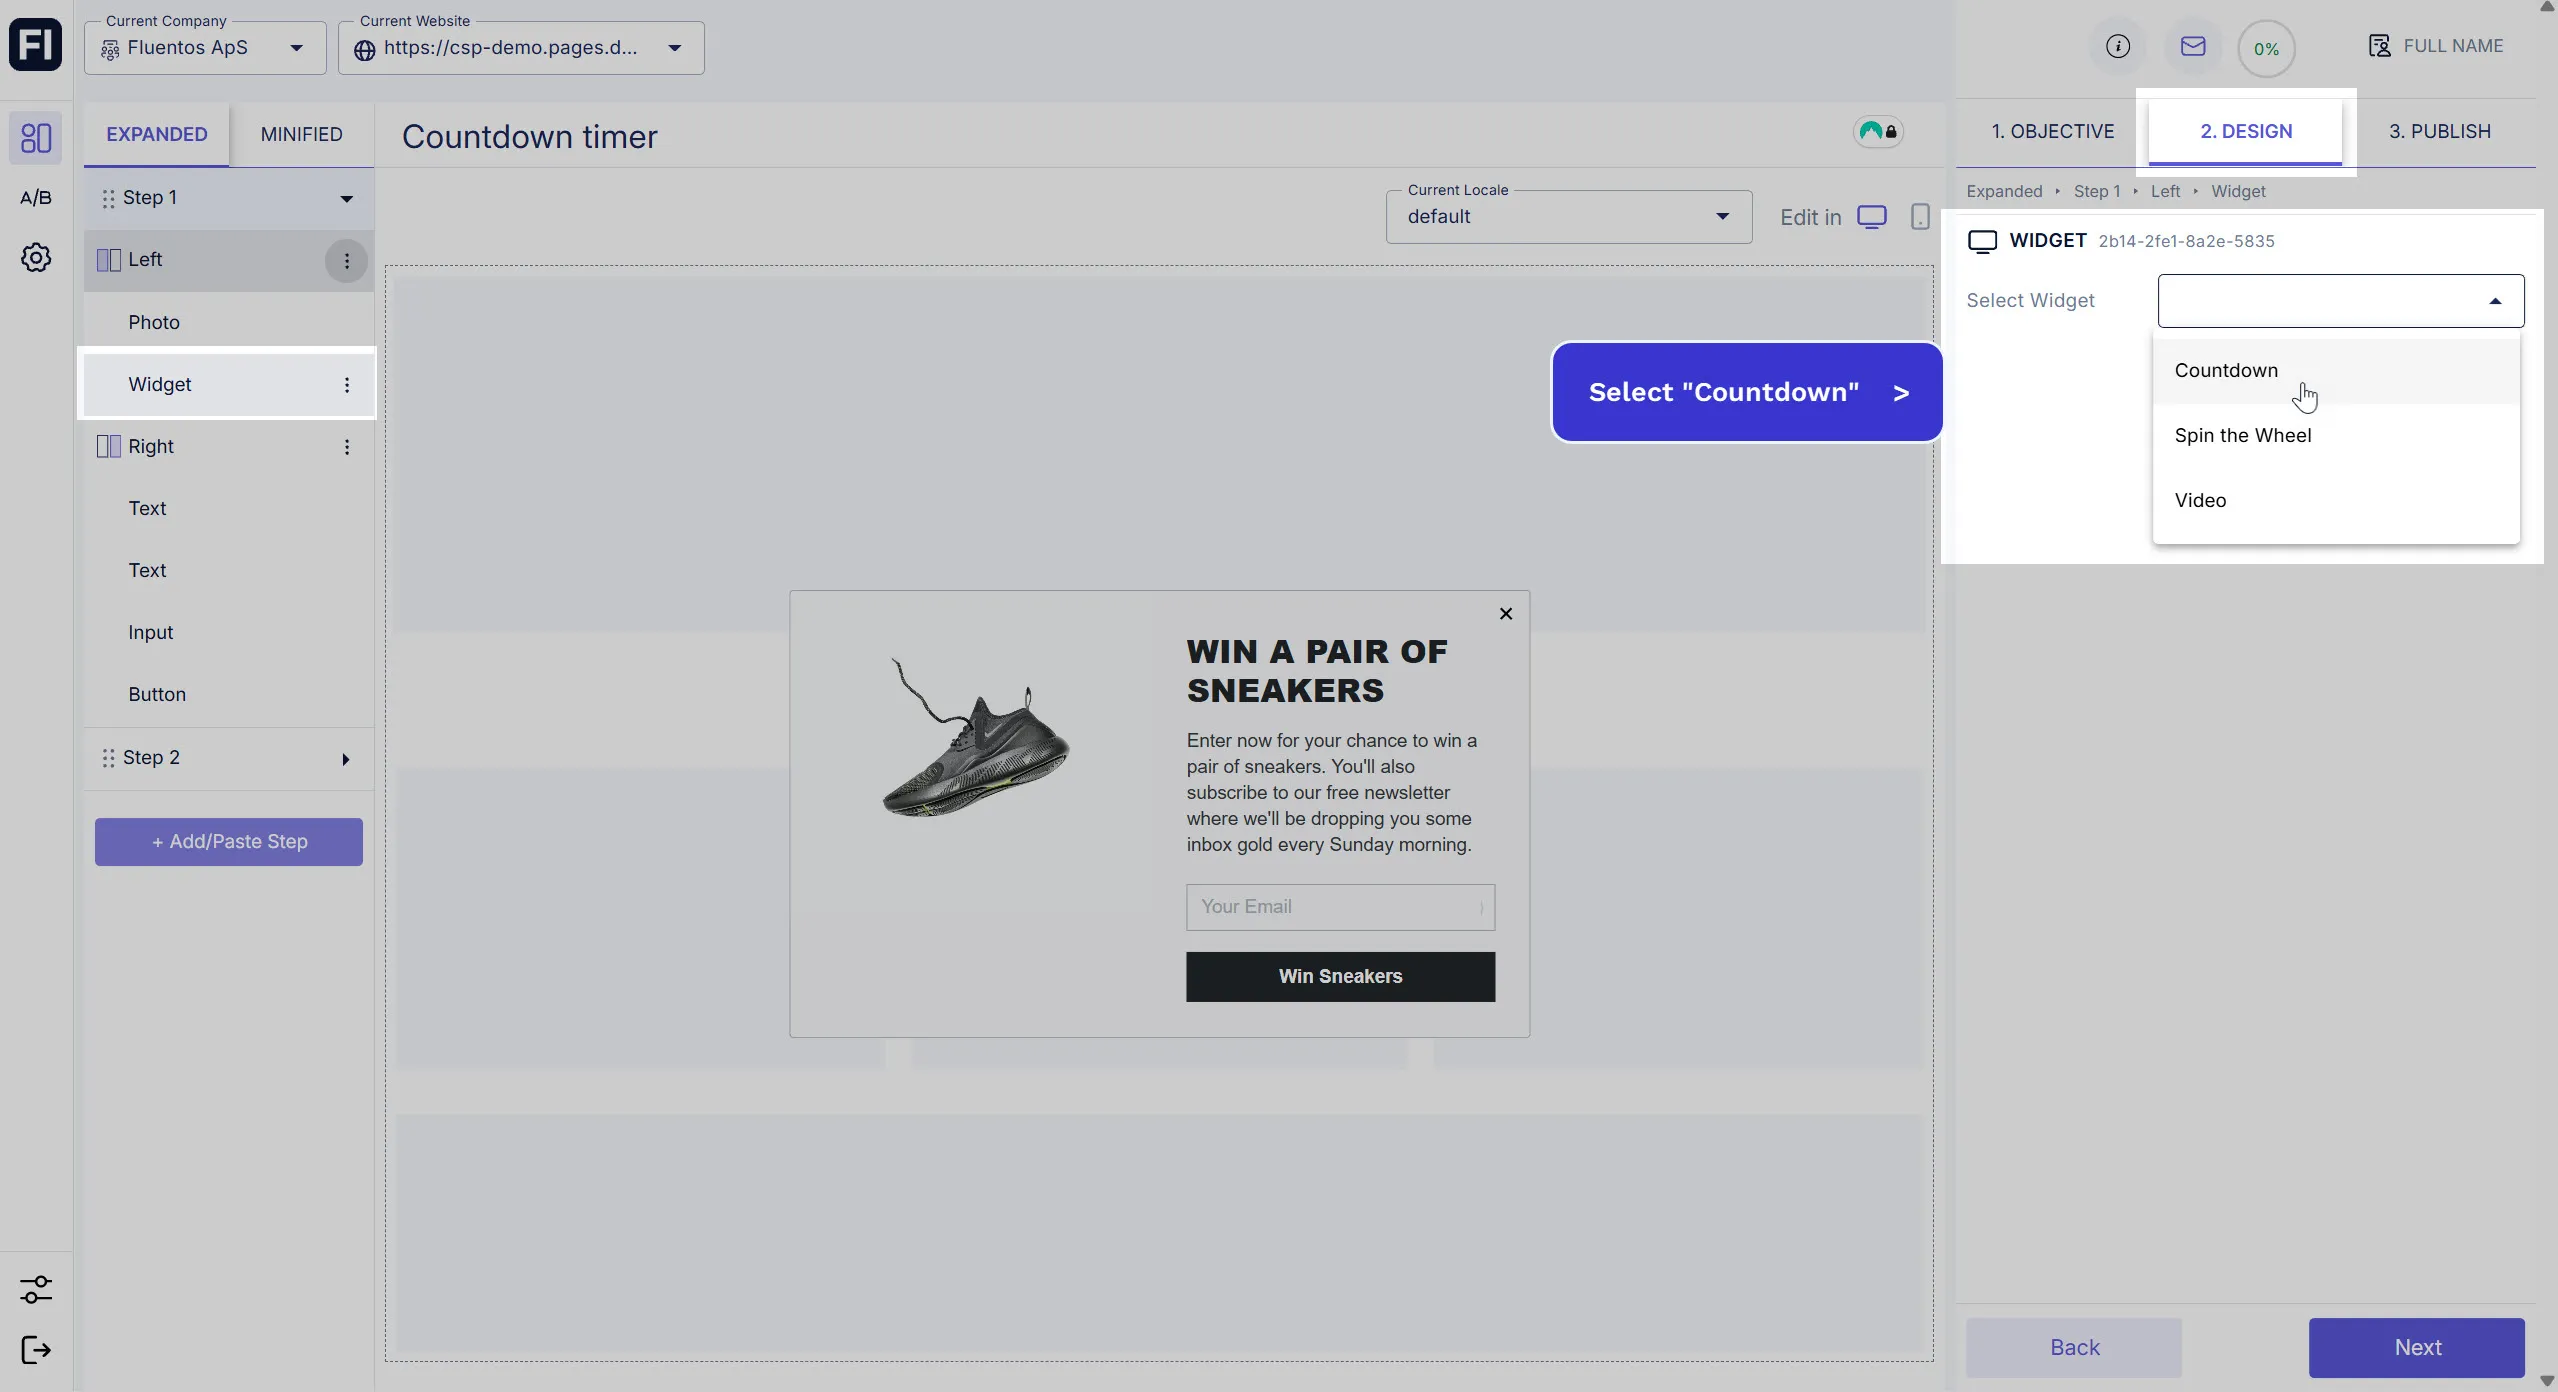Switch to mobile editing via the phone icon
Viewport: 2558px width, 1392px height.
tap(1918, 216)
